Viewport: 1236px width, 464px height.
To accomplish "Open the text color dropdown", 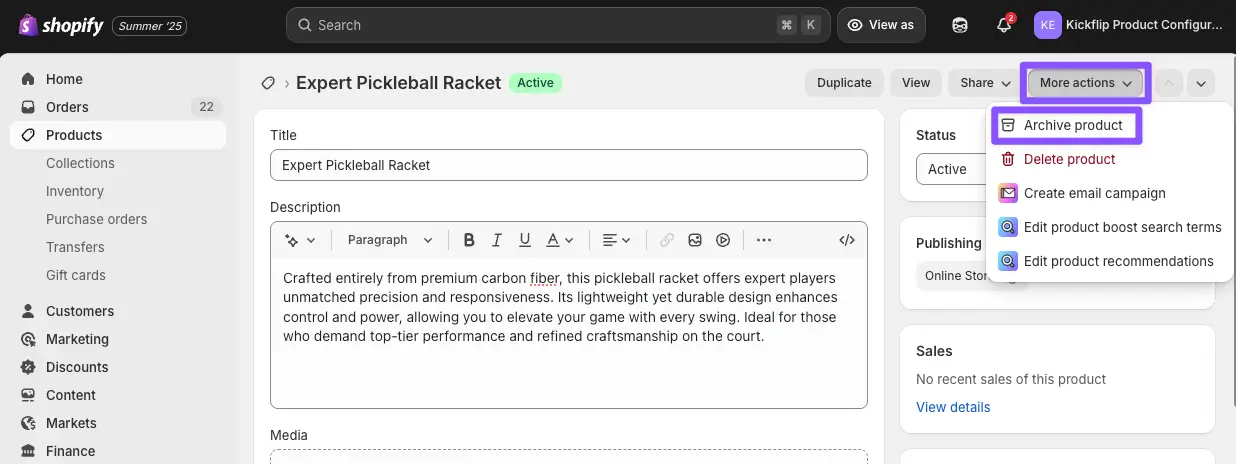I will 560,240.
